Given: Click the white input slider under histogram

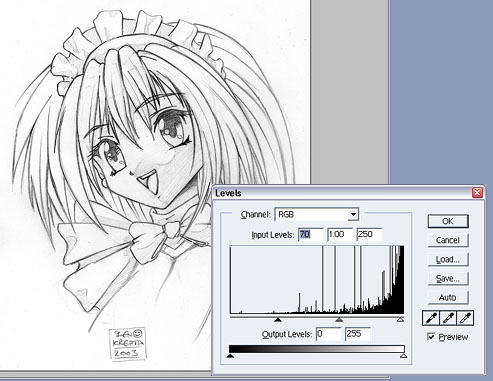Looking at the screenshot, I should tap(400, 320).
